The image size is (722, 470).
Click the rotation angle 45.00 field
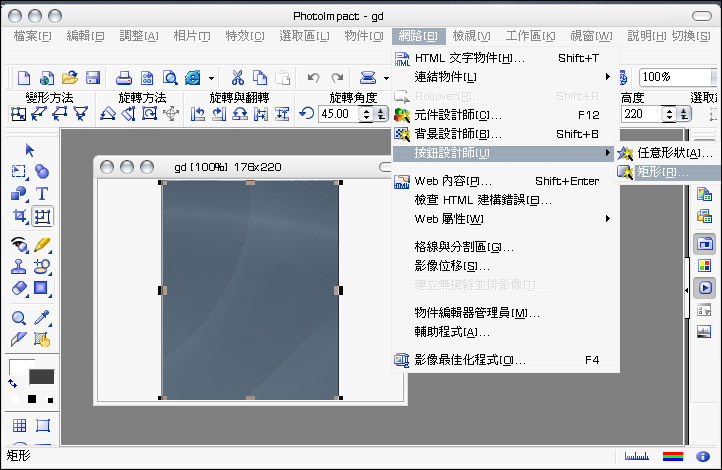point(337,114)
